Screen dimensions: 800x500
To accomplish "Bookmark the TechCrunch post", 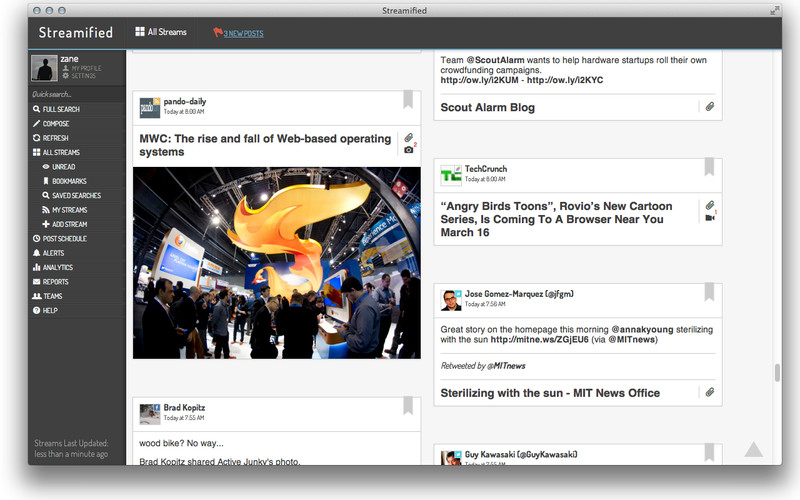I will pos(709,166).
